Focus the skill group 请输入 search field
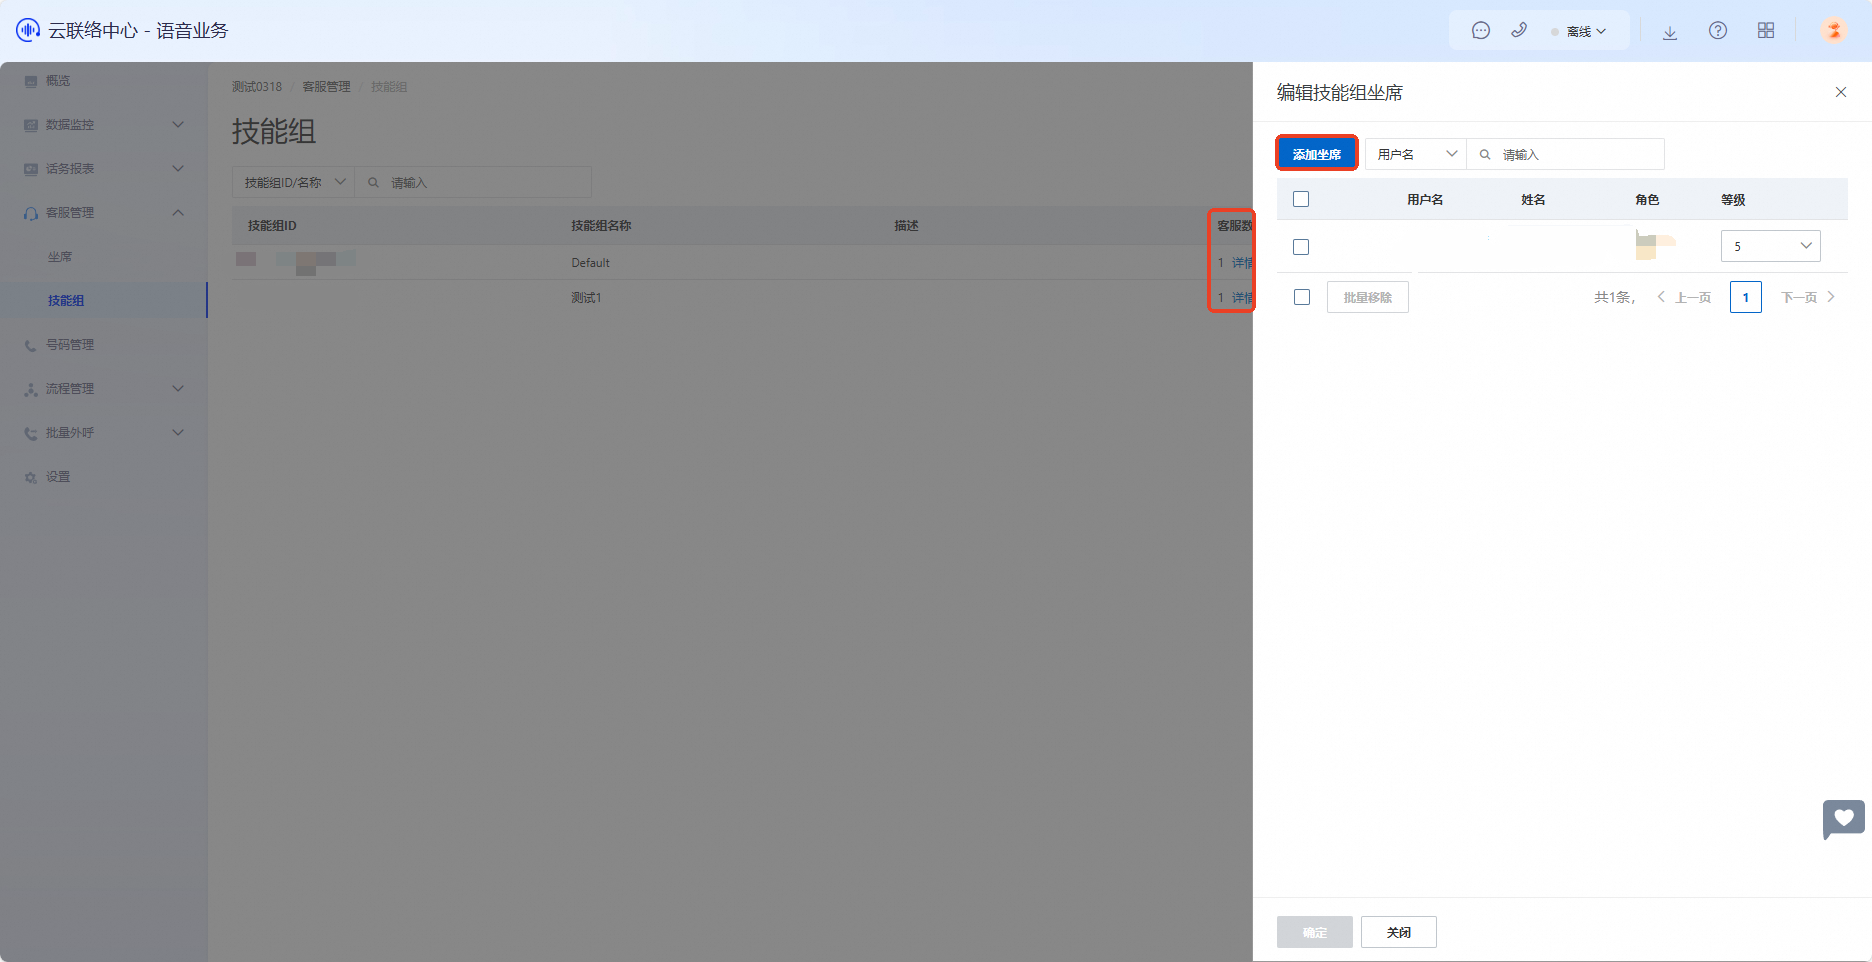1872x962 pixels. click(473, 182)
